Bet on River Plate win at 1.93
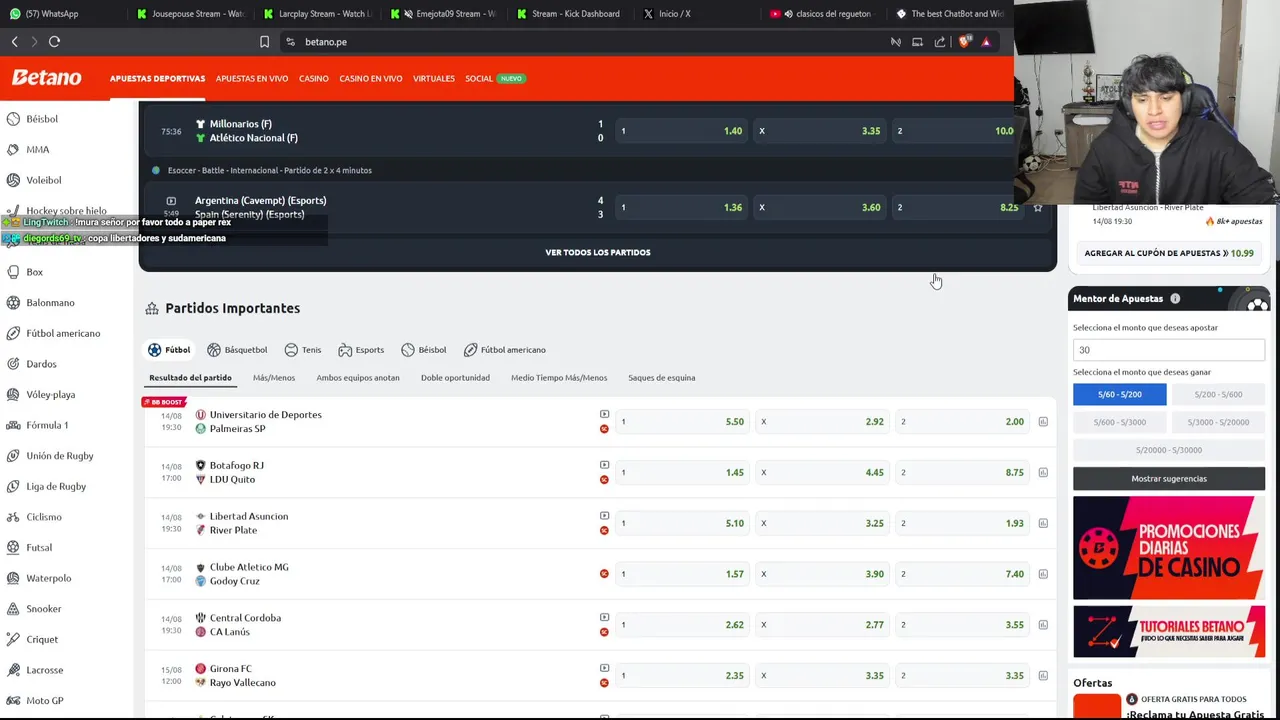The width and height of the screenshot is (1280, 720). [962, 523]
